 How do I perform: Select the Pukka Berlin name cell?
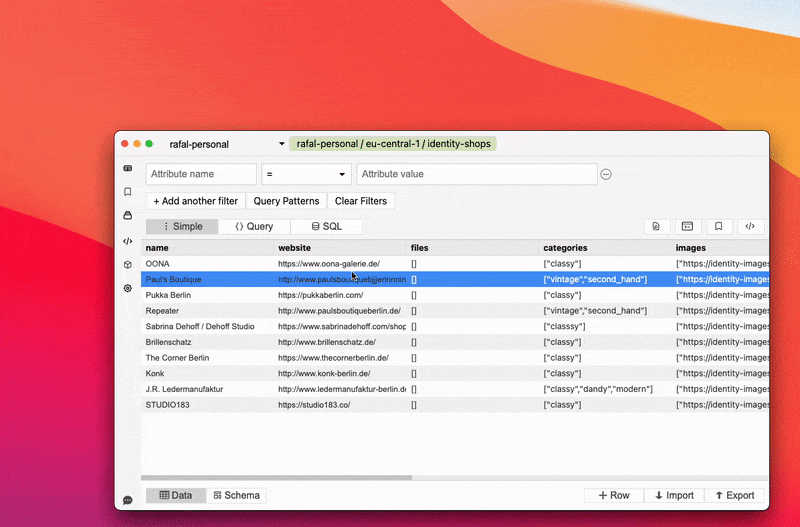click(207, 295)
